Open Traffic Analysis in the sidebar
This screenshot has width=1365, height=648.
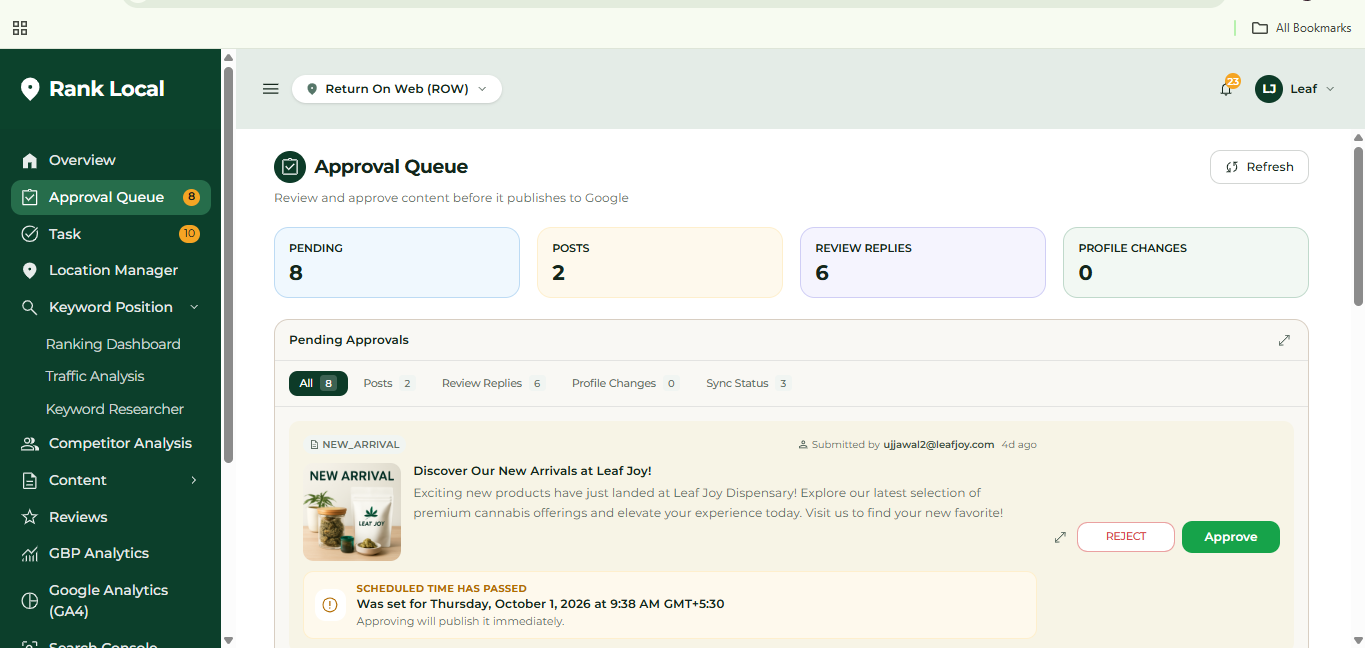(x=95, y=377)
